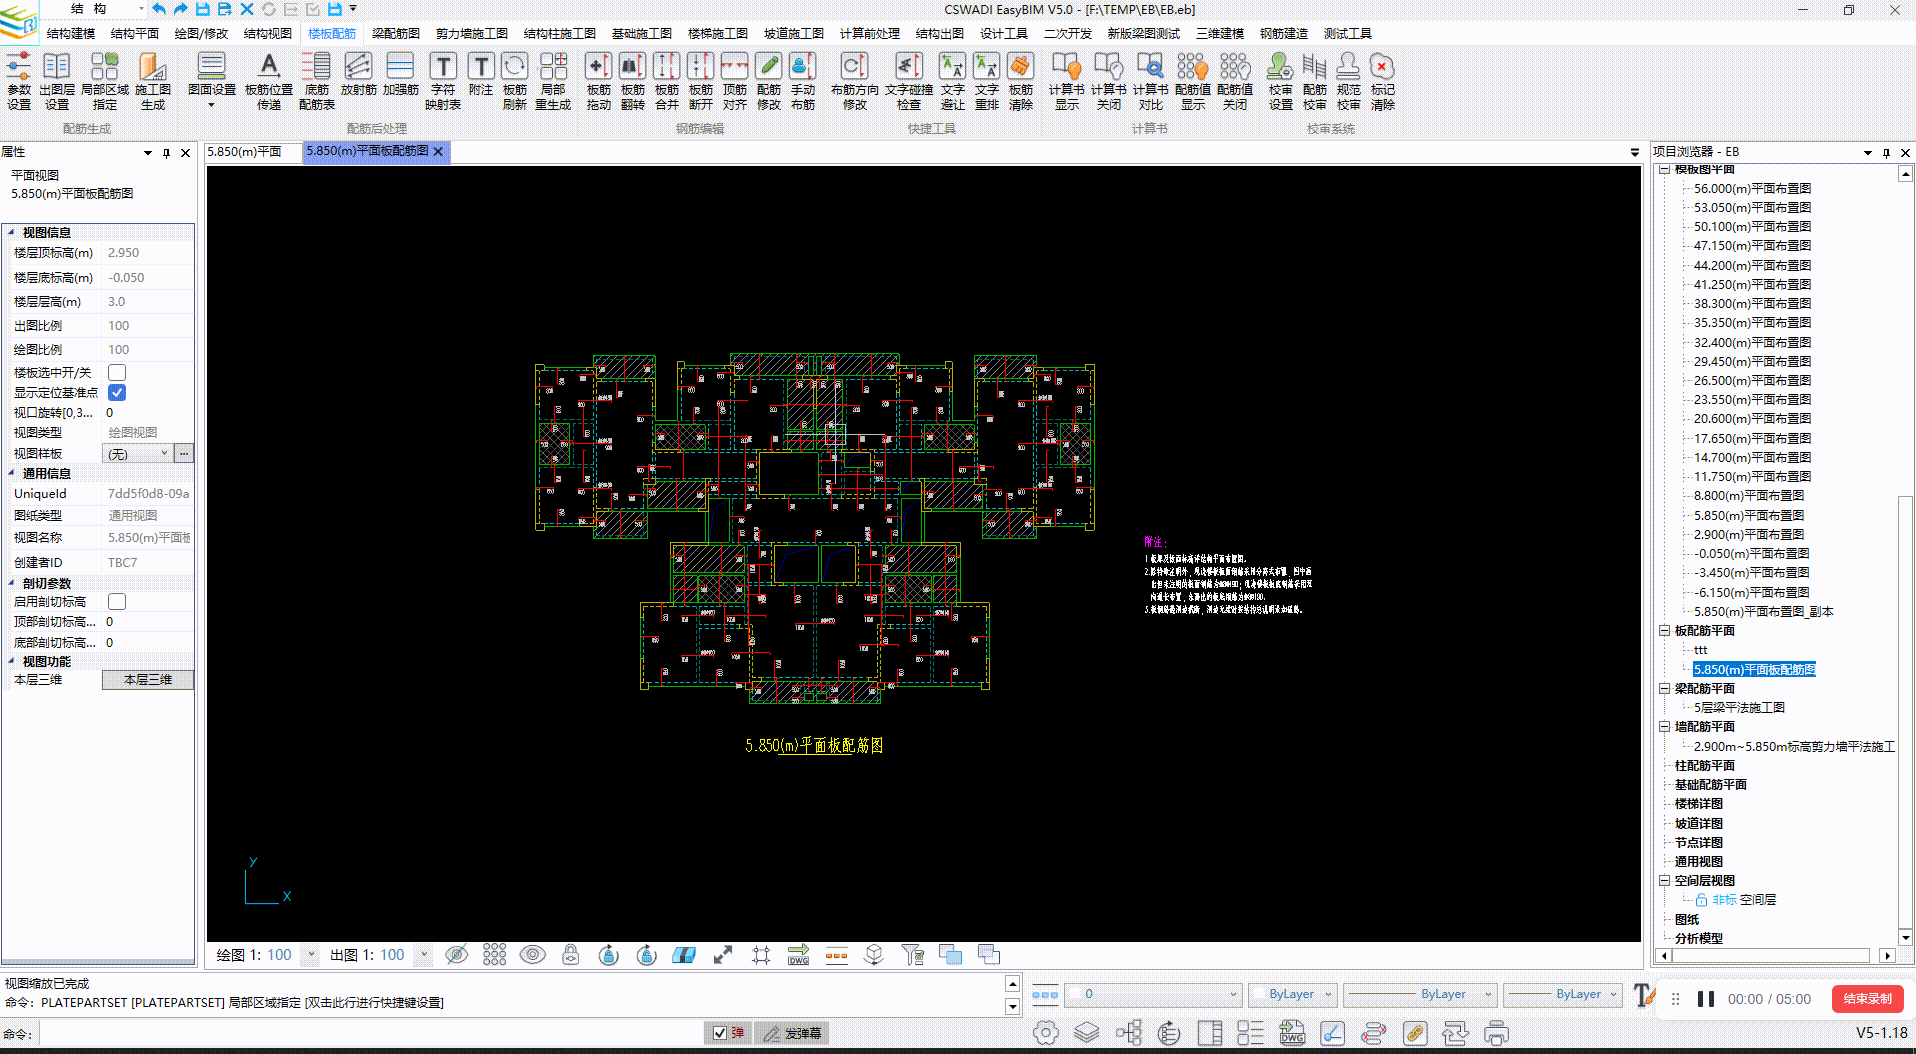Click 标记清除 mark clear icon
This screenshot has height=1054, width=1916.
(x=1383, y=82)
